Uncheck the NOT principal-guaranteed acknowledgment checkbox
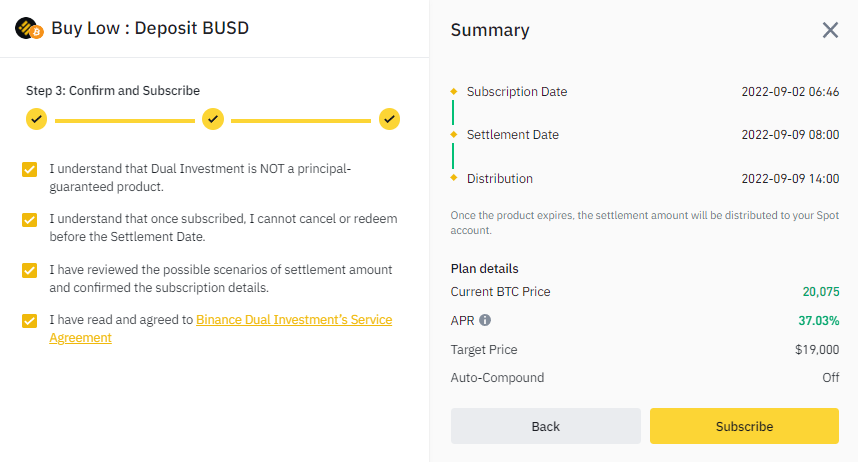 [x=30, y=170]
